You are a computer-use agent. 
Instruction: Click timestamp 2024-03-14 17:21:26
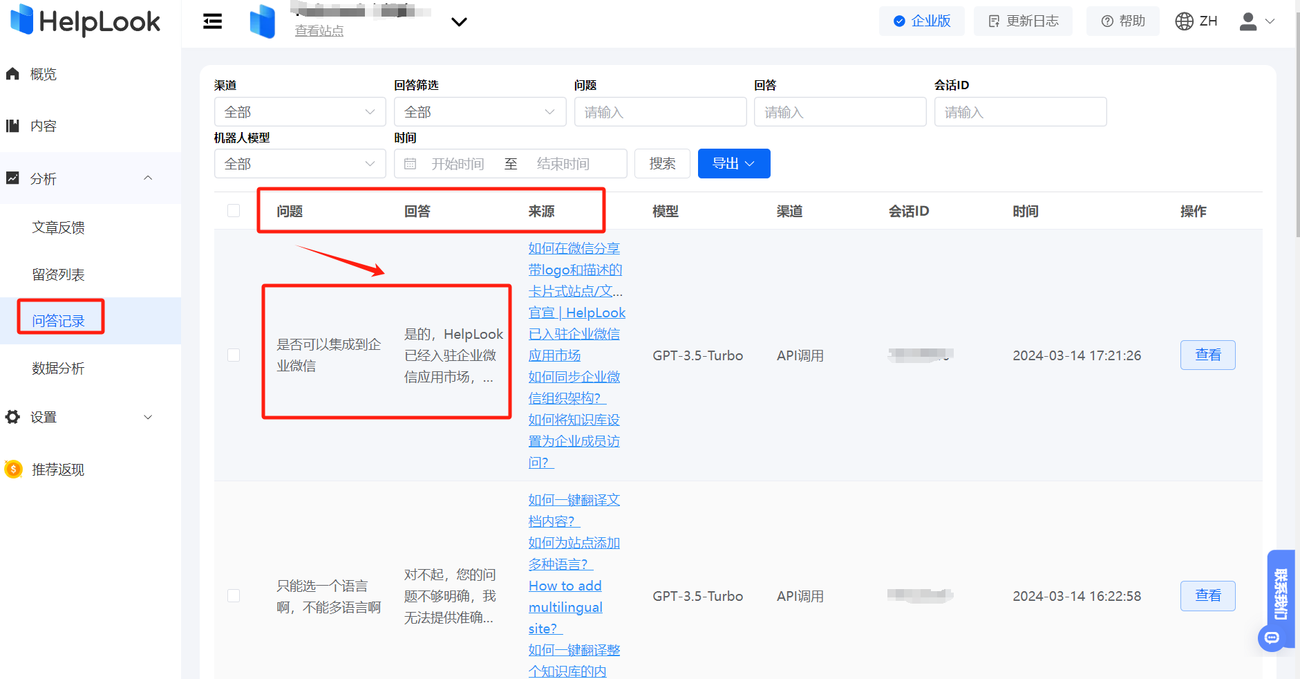click(1077, 355)
